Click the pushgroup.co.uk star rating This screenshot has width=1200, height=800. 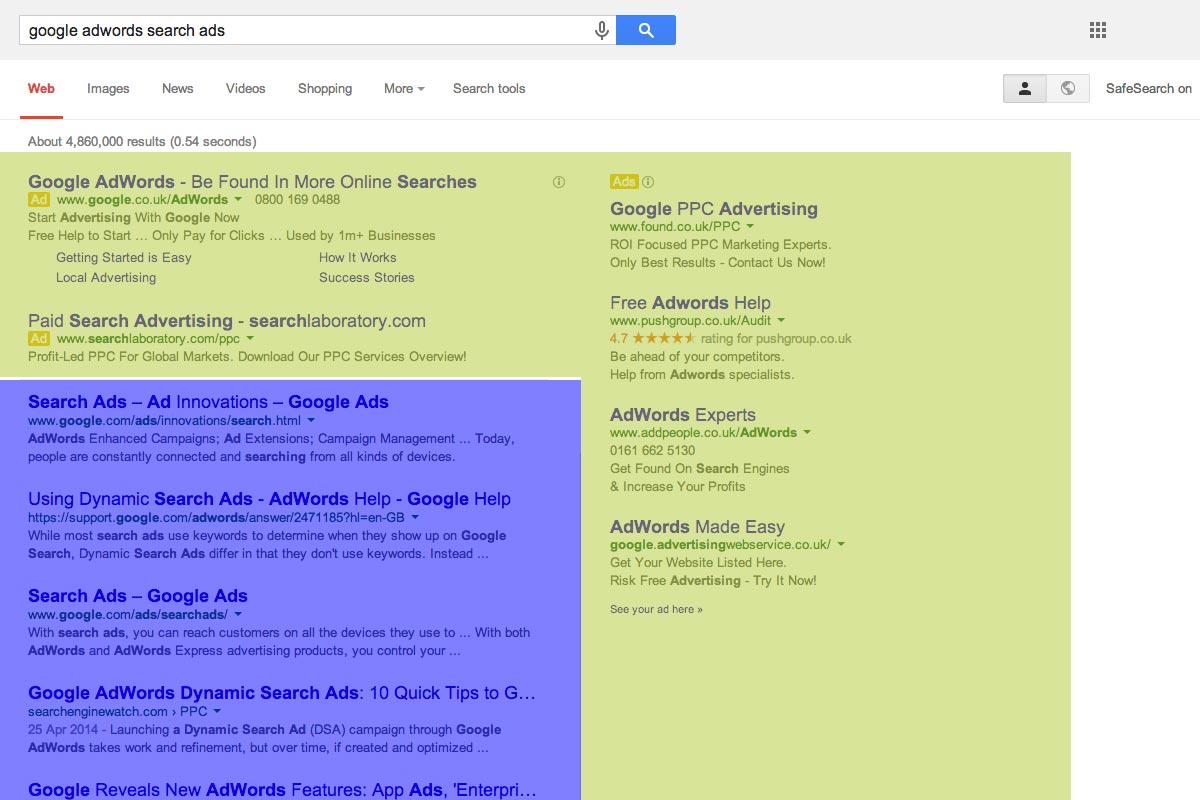tap(664, 339)
